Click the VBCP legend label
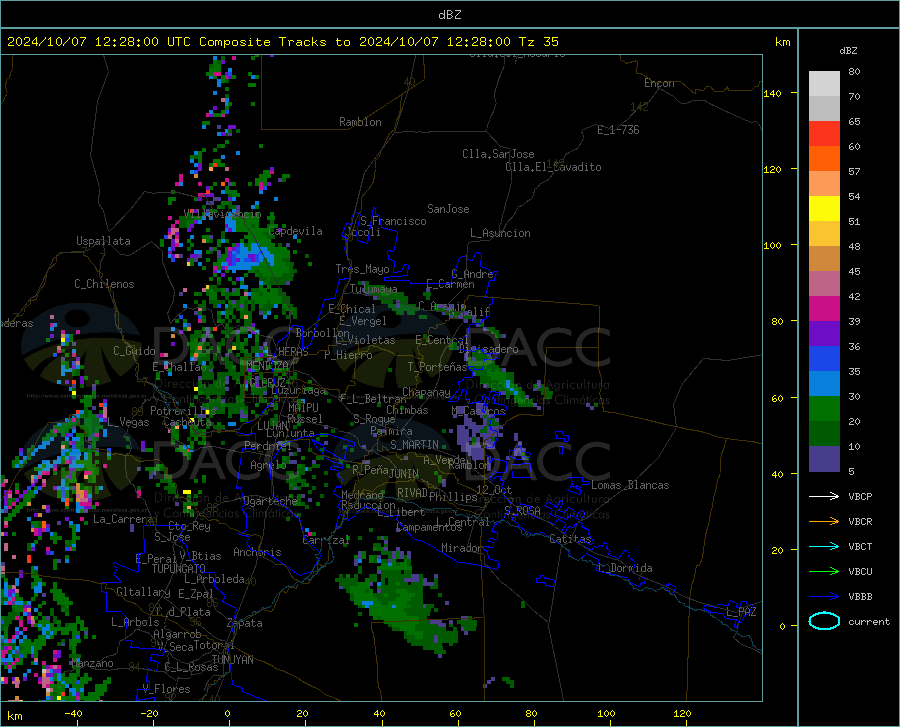This screenshot has height=727, width=900. pos(860,496)
